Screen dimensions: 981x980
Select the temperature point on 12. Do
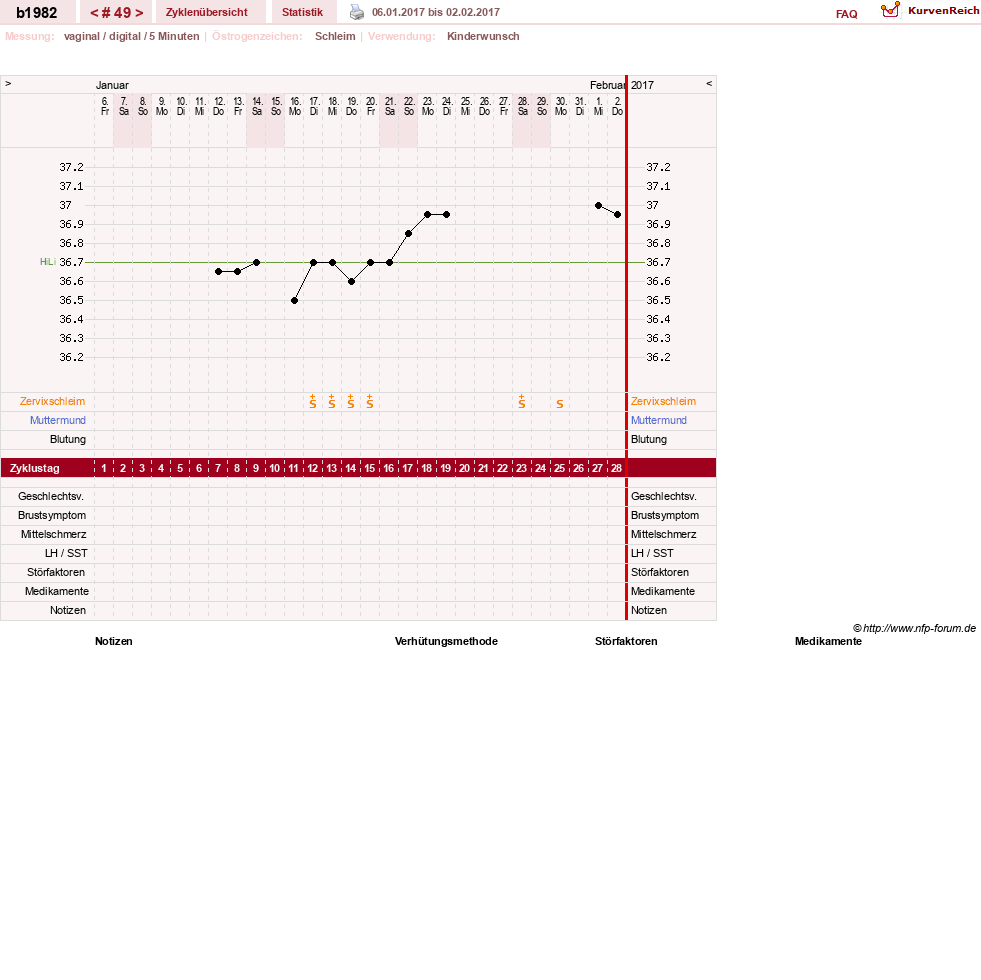[218, 272]
